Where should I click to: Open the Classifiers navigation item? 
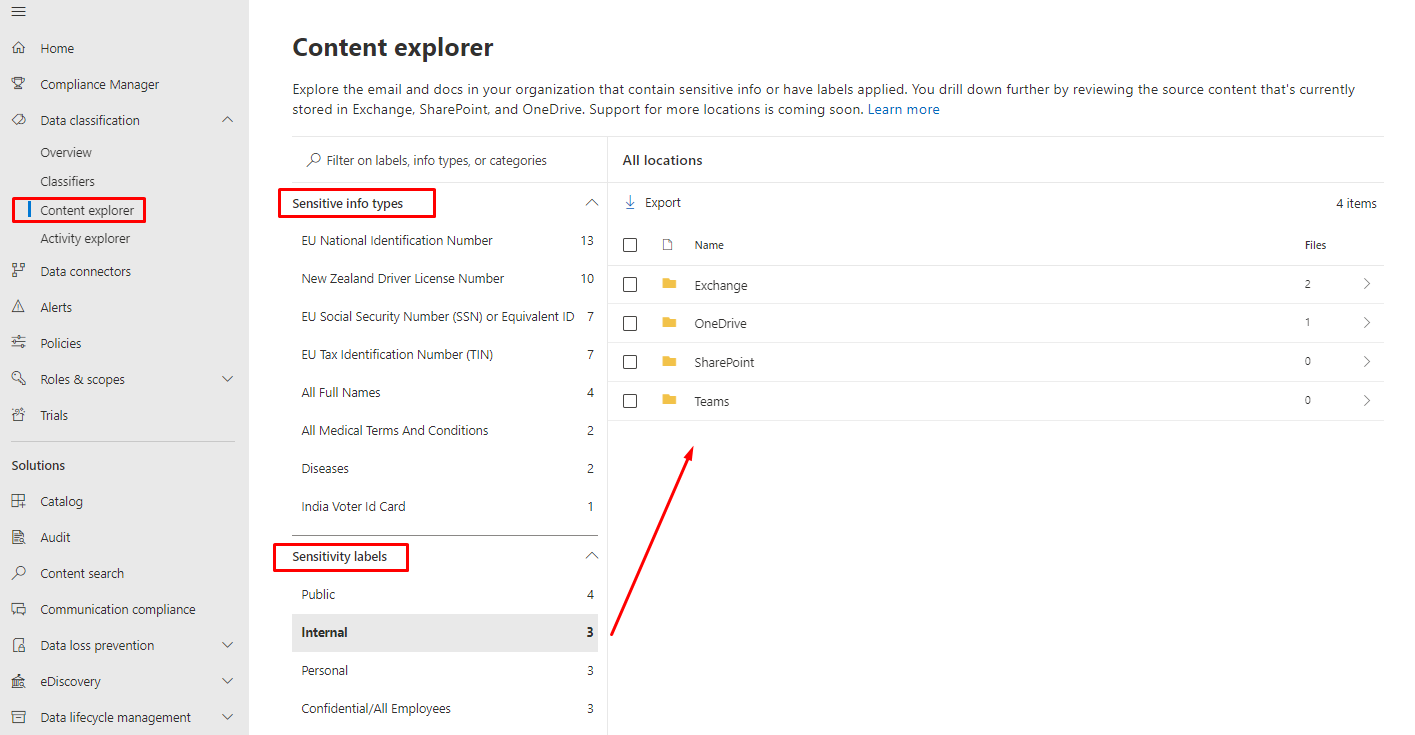tap(67, 181)
